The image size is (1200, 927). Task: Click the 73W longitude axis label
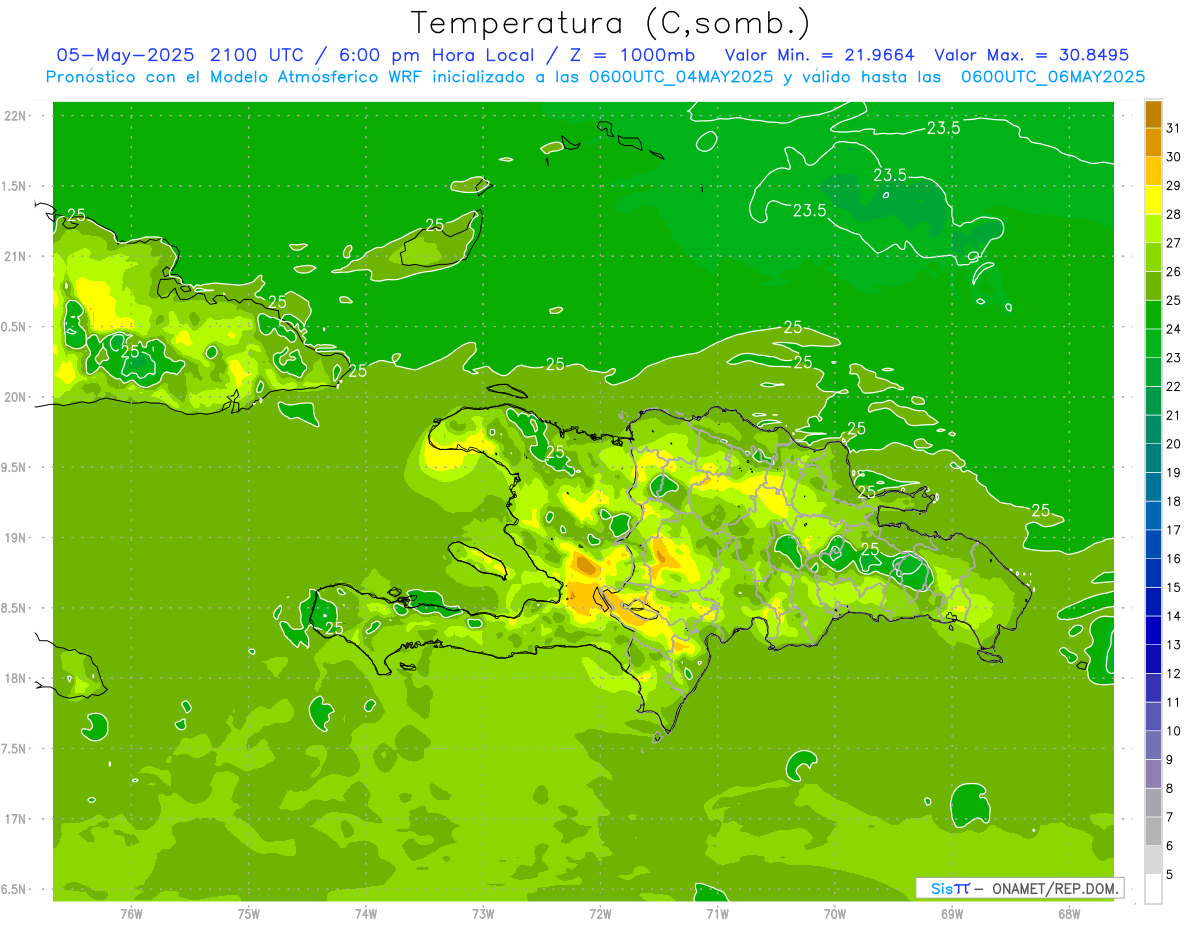point(483,914)
